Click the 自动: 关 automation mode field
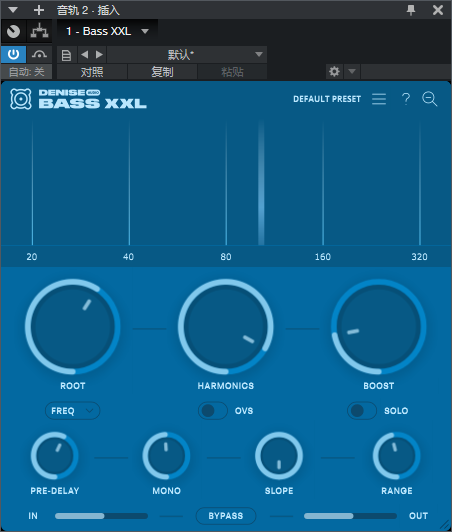 point(26,72)
